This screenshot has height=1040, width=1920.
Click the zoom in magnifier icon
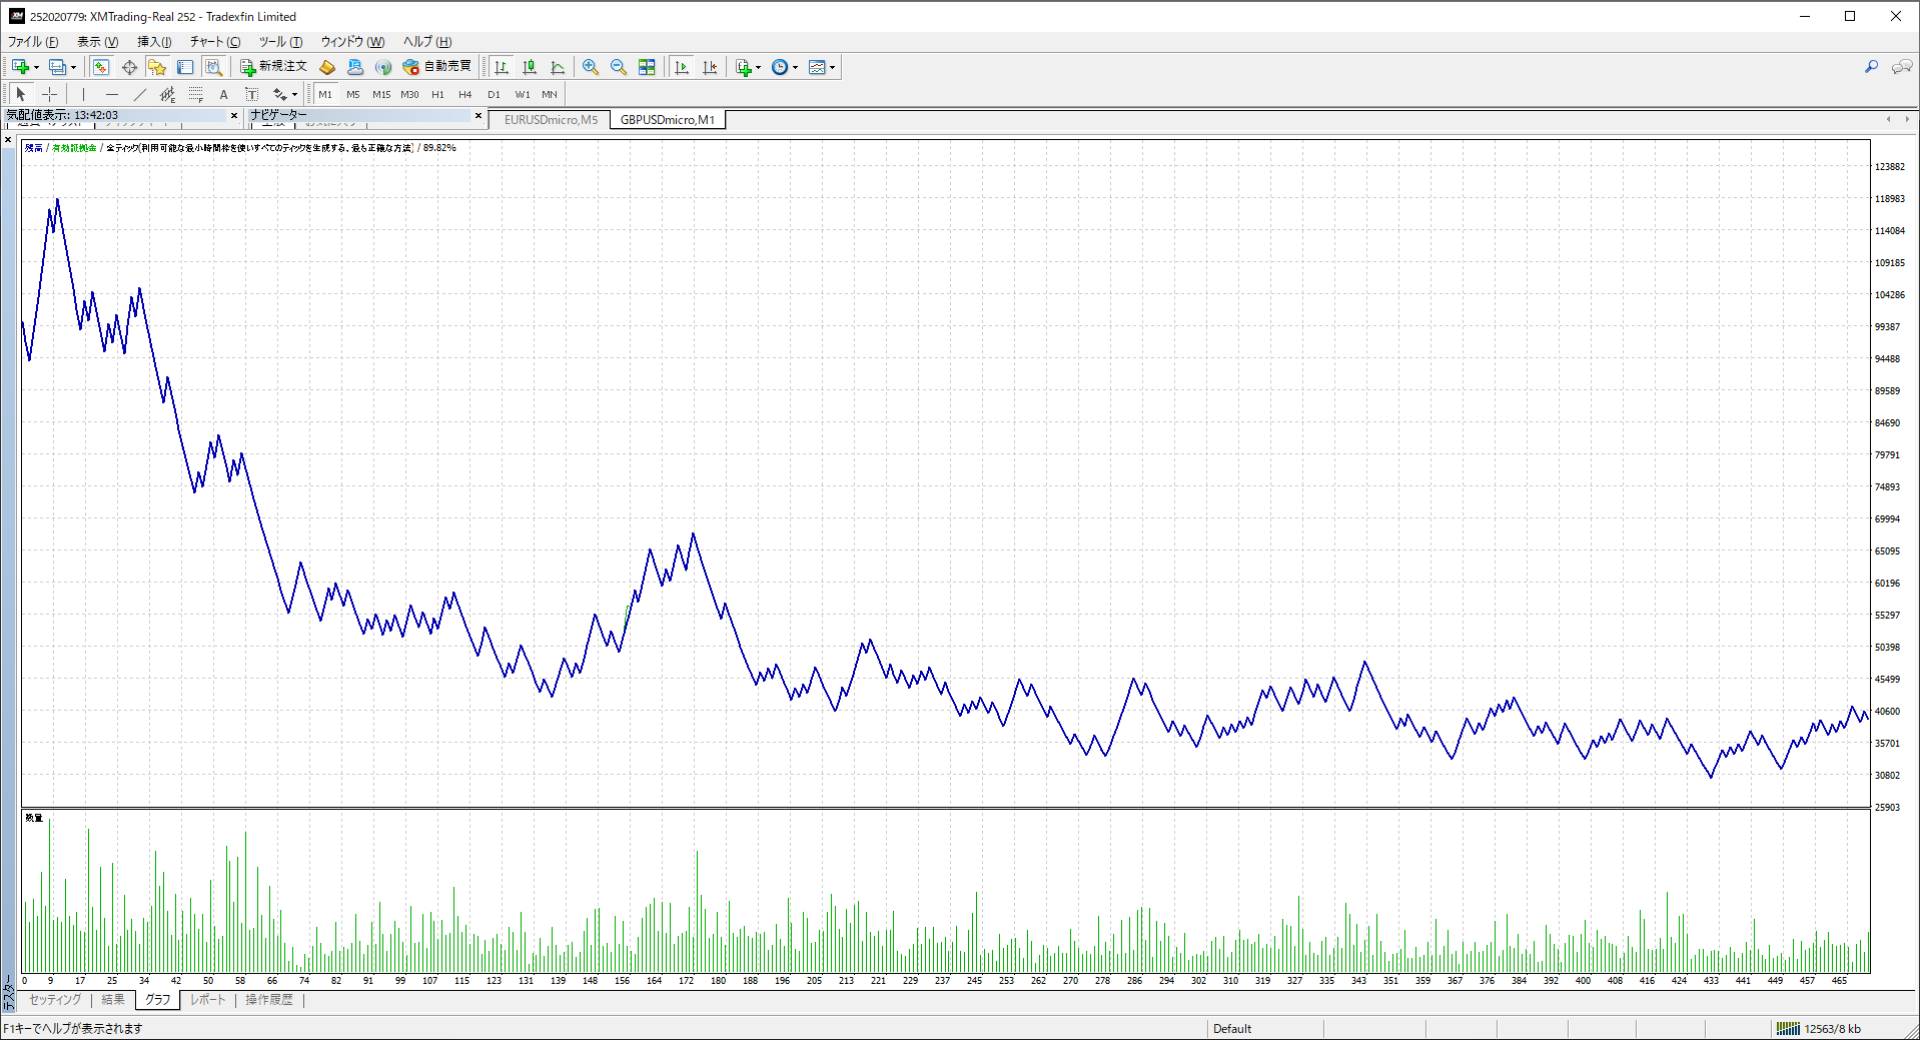pos(591,67)
